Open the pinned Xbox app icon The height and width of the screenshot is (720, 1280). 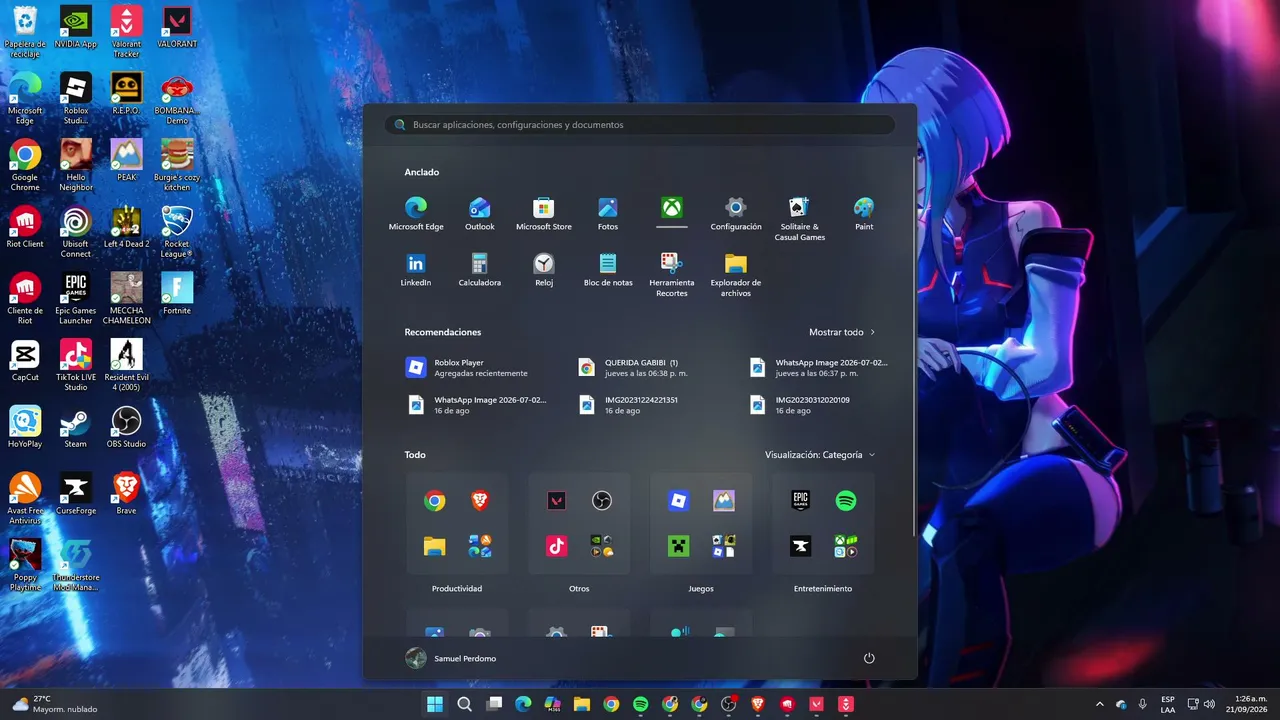click(x=672, y=207)
